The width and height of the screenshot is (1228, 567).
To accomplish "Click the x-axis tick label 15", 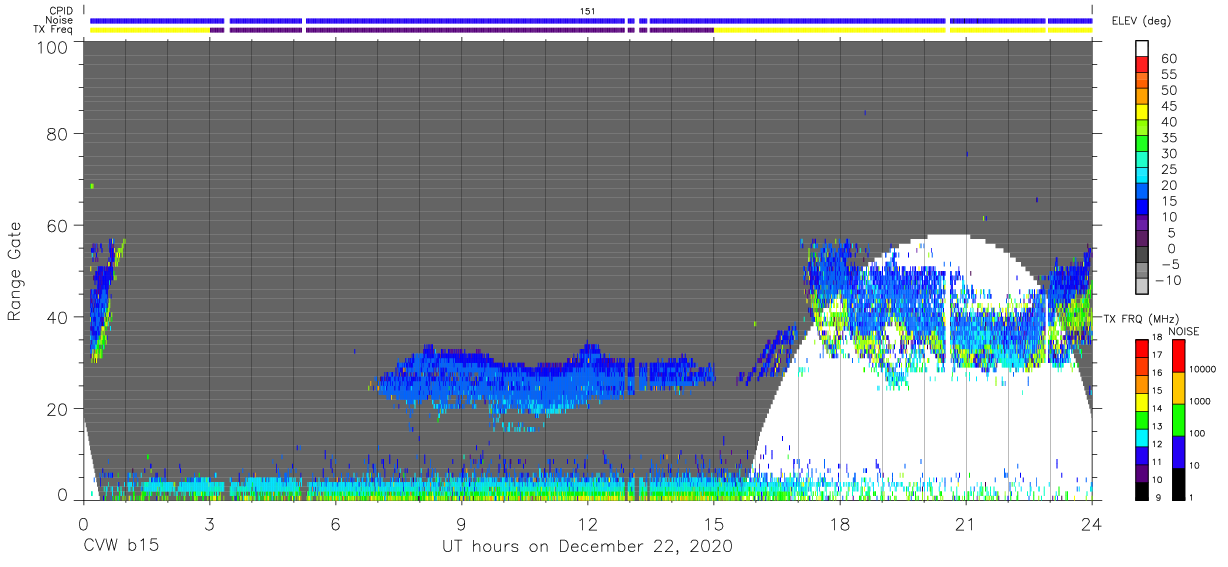I will click(713, 523).
